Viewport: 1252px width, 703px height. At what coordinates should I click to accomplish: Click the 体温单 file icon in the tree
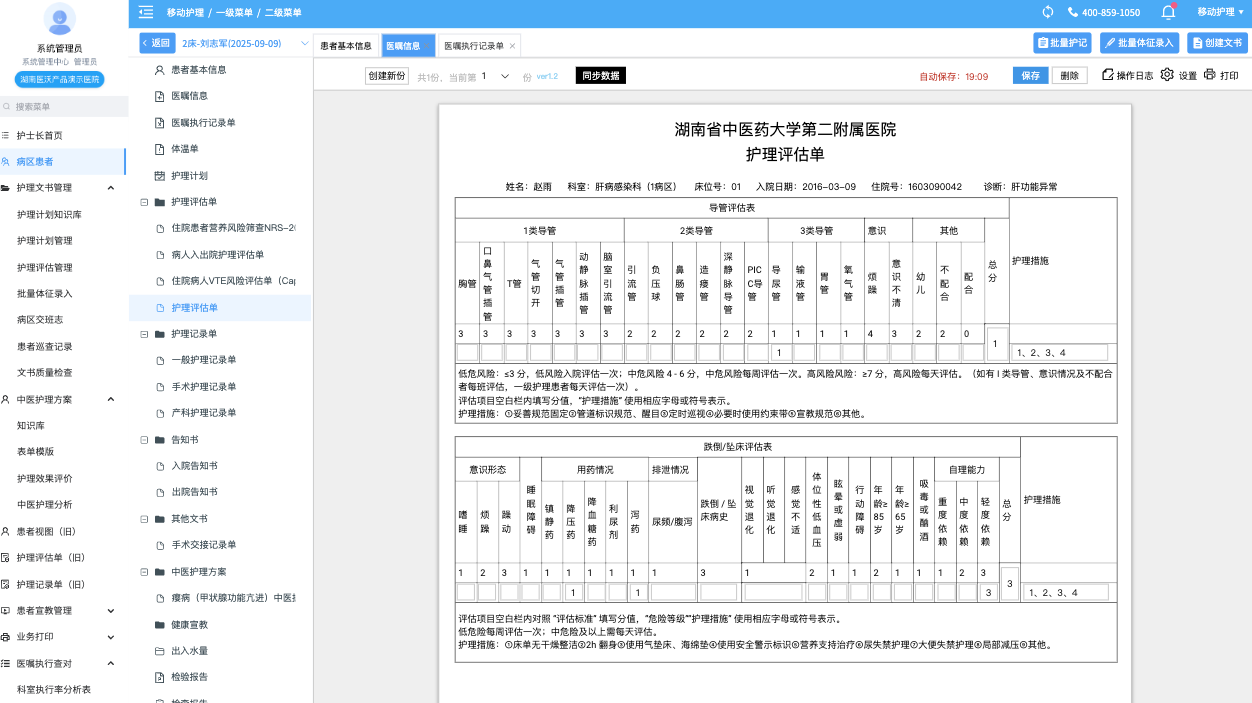coord(159,149)
